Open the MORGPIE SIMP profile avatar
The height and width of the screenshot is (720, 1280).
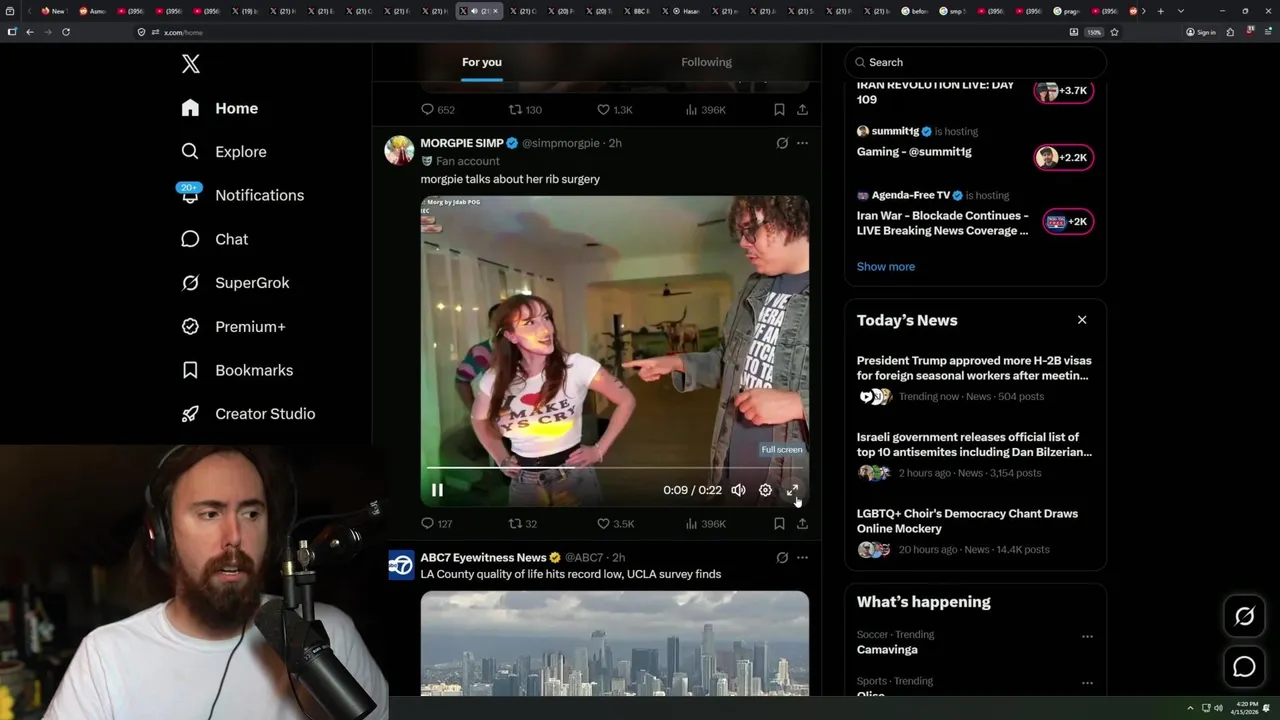click(x=400, y=150)
